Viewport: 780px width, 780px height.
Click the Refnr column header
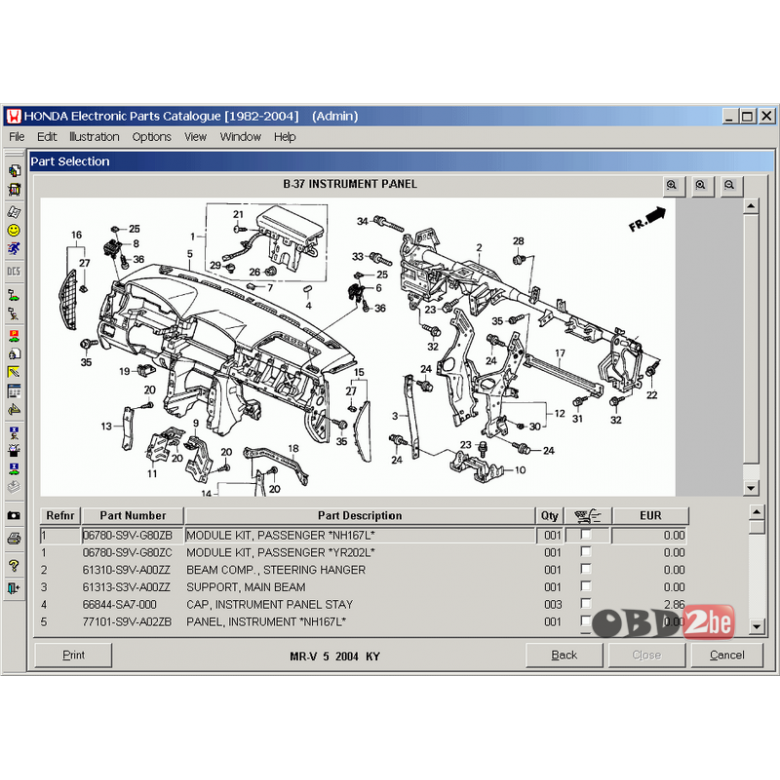click(60, 516)
